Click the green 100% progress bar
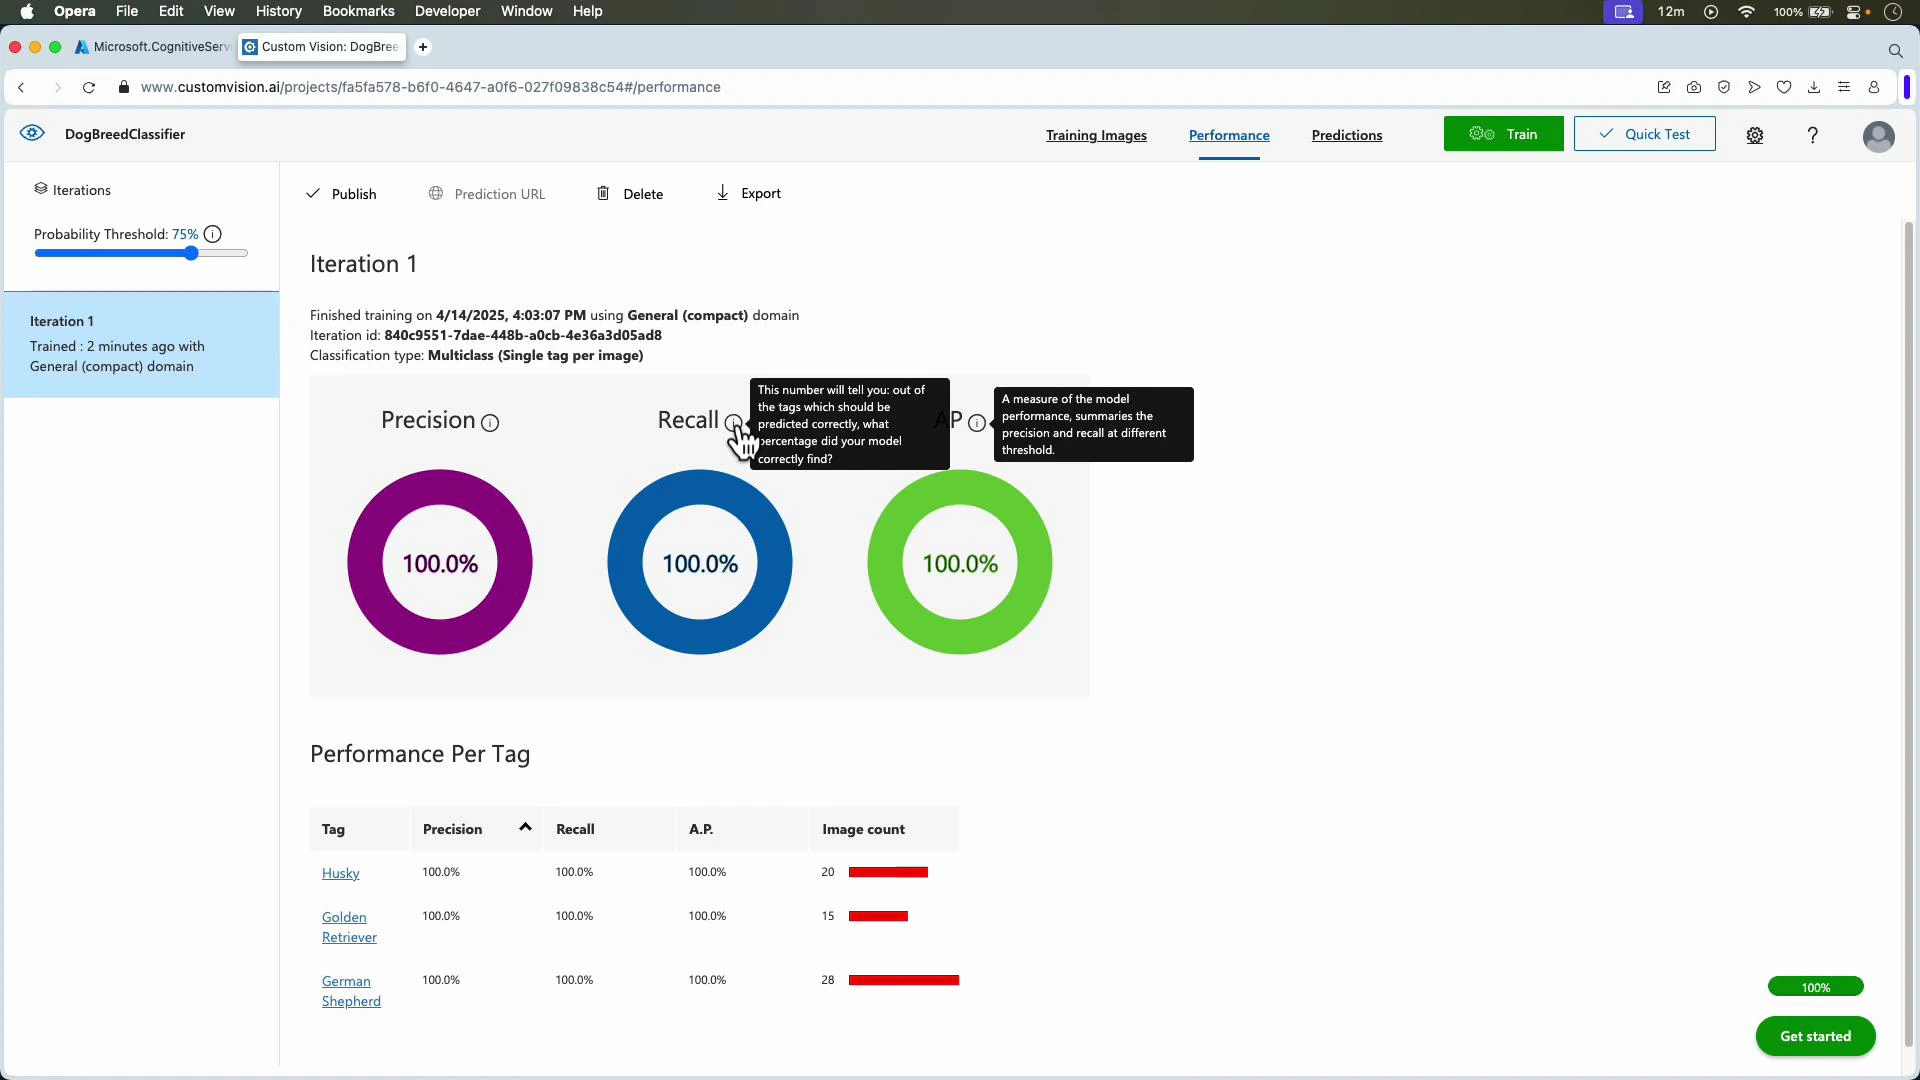 1815,987
